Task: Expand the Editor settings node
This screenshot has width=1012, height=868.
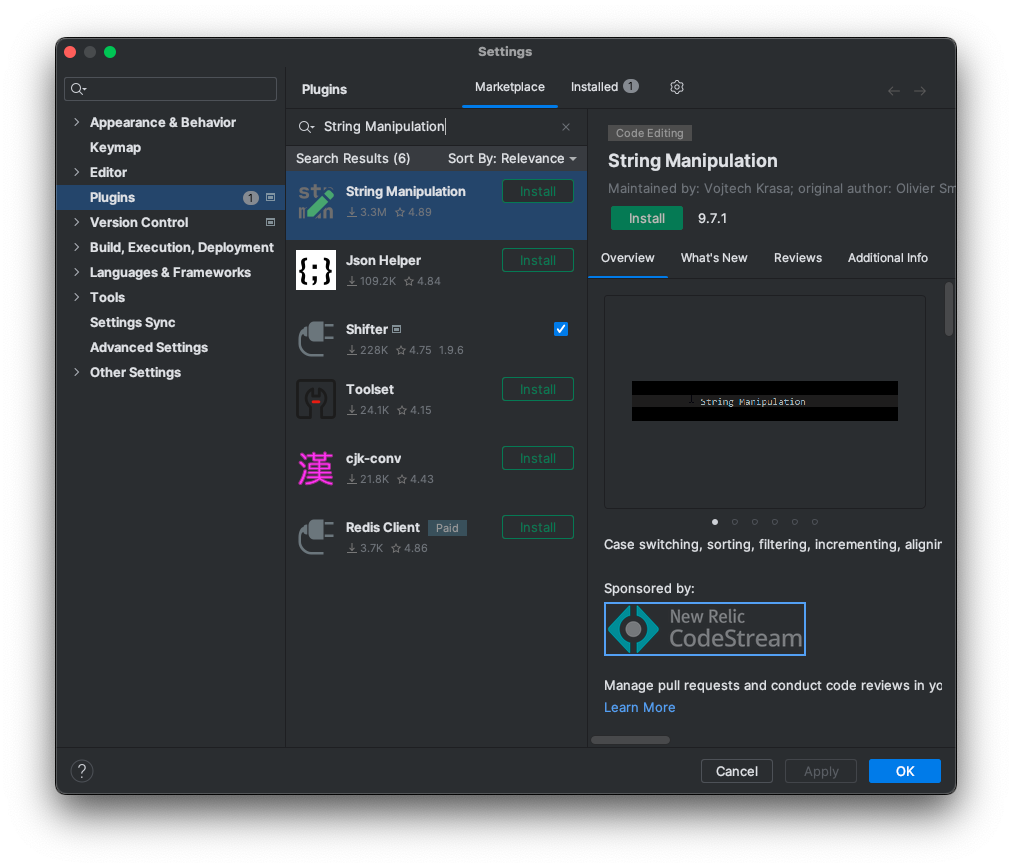Action: 77,172
